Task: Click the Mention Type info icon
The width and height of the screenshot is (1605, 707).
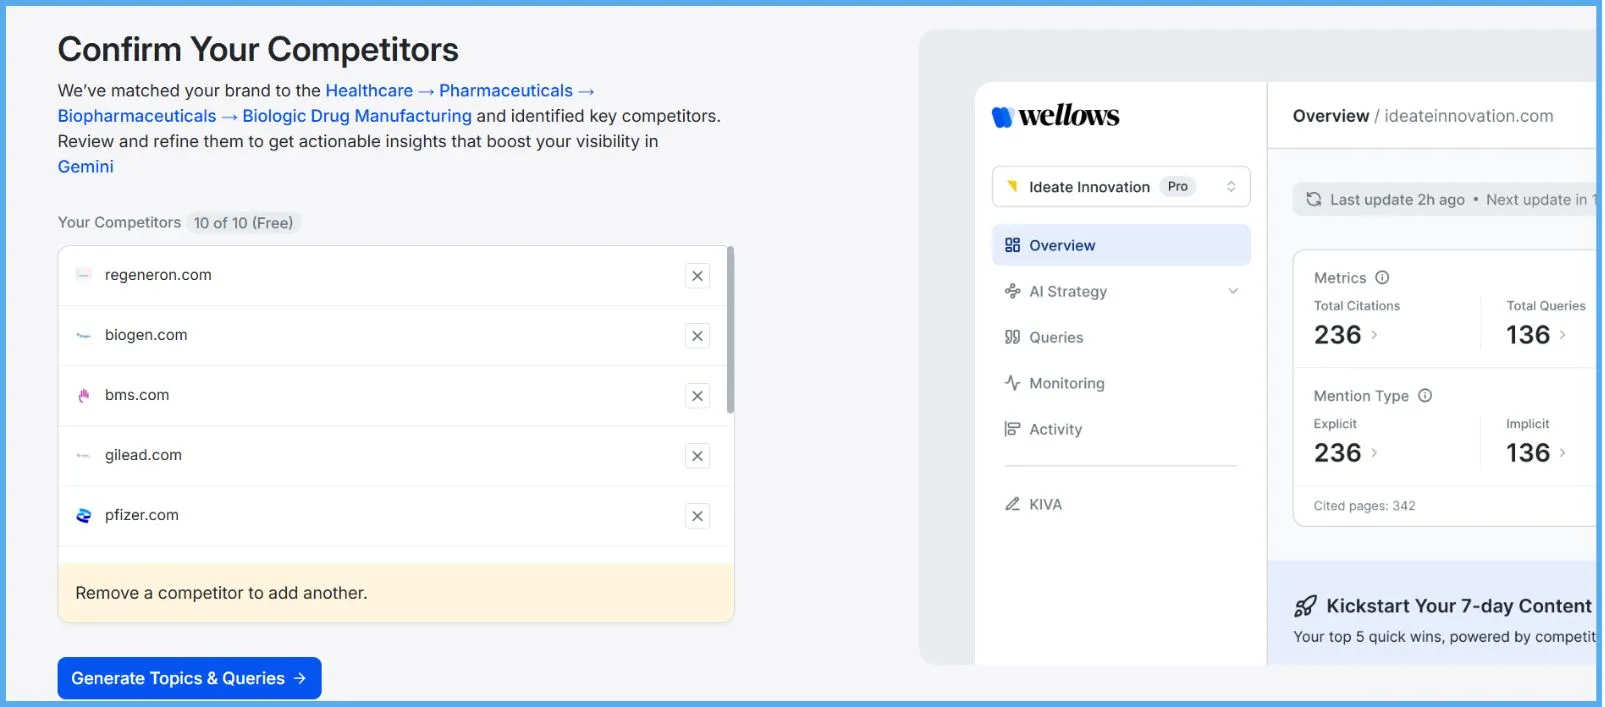Action: (1425, 396)
